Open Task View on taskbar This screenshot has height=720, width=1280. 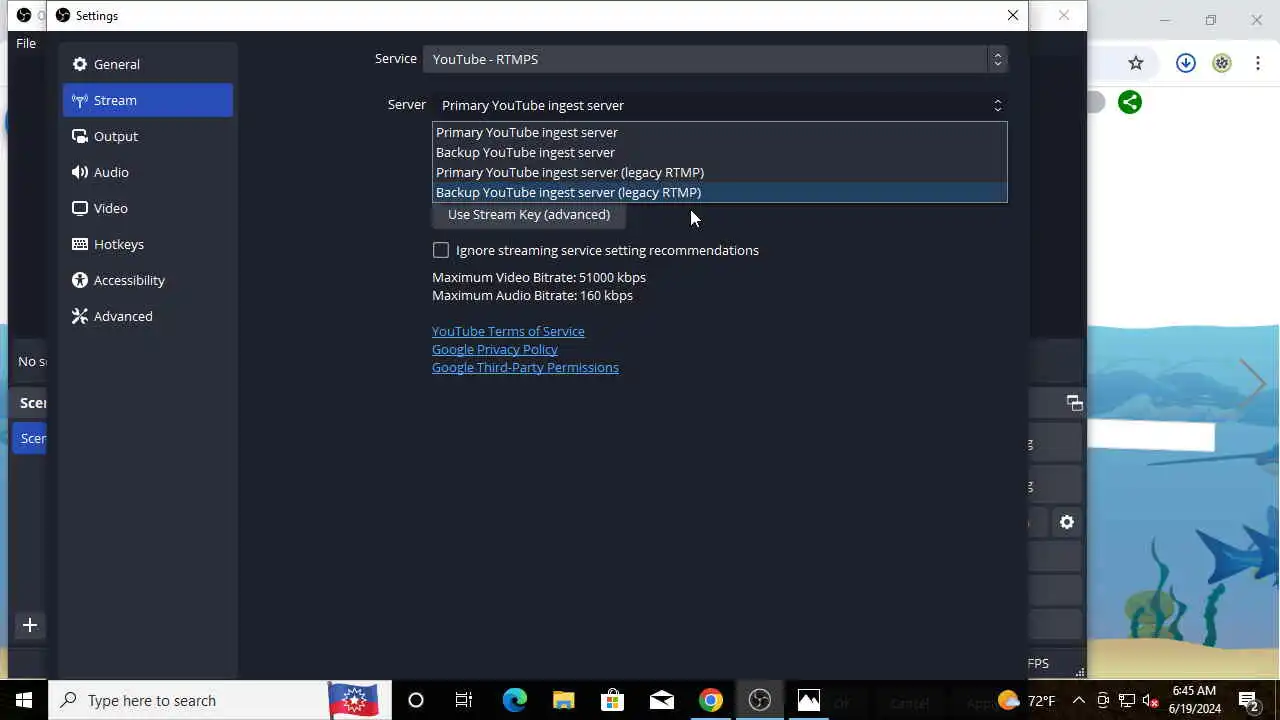point(464,700)
